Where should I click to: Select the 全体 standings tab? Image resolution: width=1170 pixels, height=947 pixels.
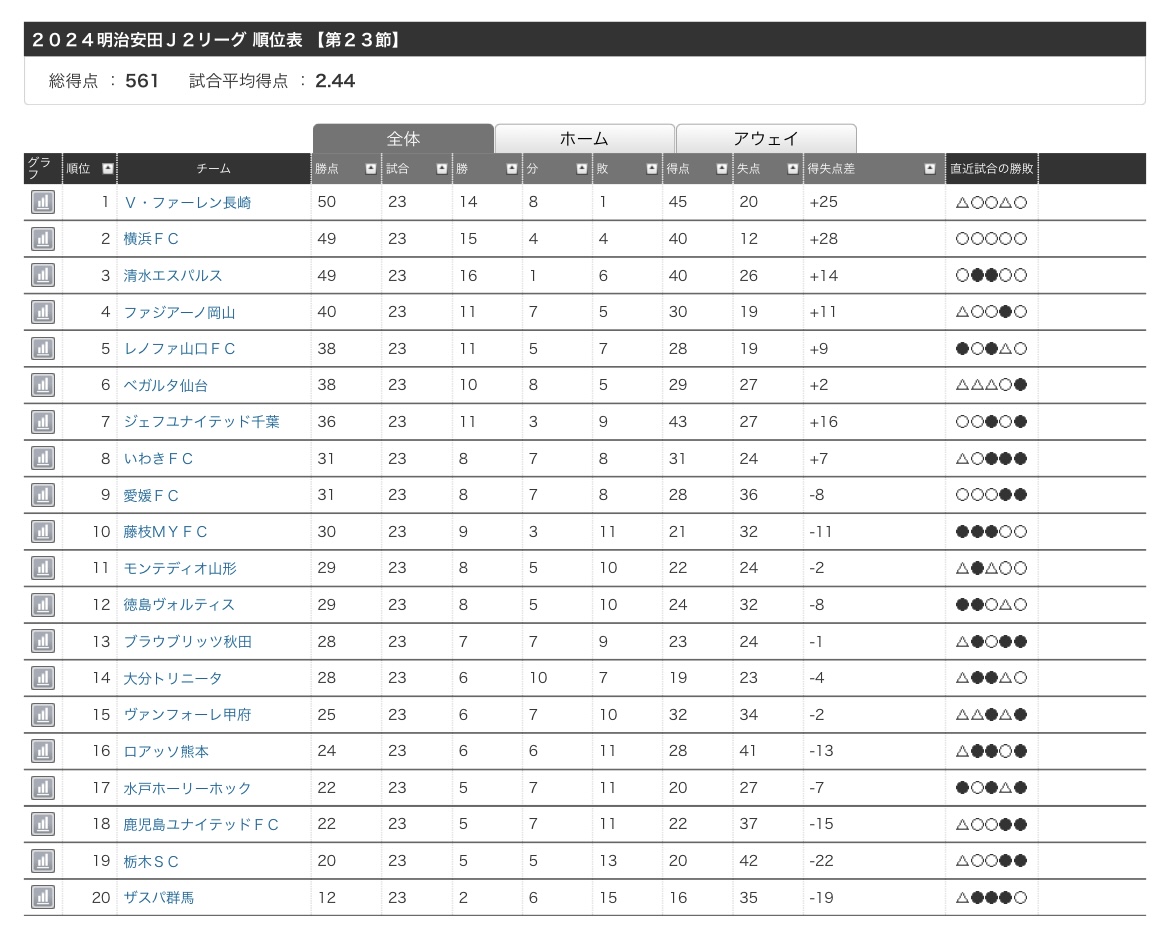tap(403, 139)
